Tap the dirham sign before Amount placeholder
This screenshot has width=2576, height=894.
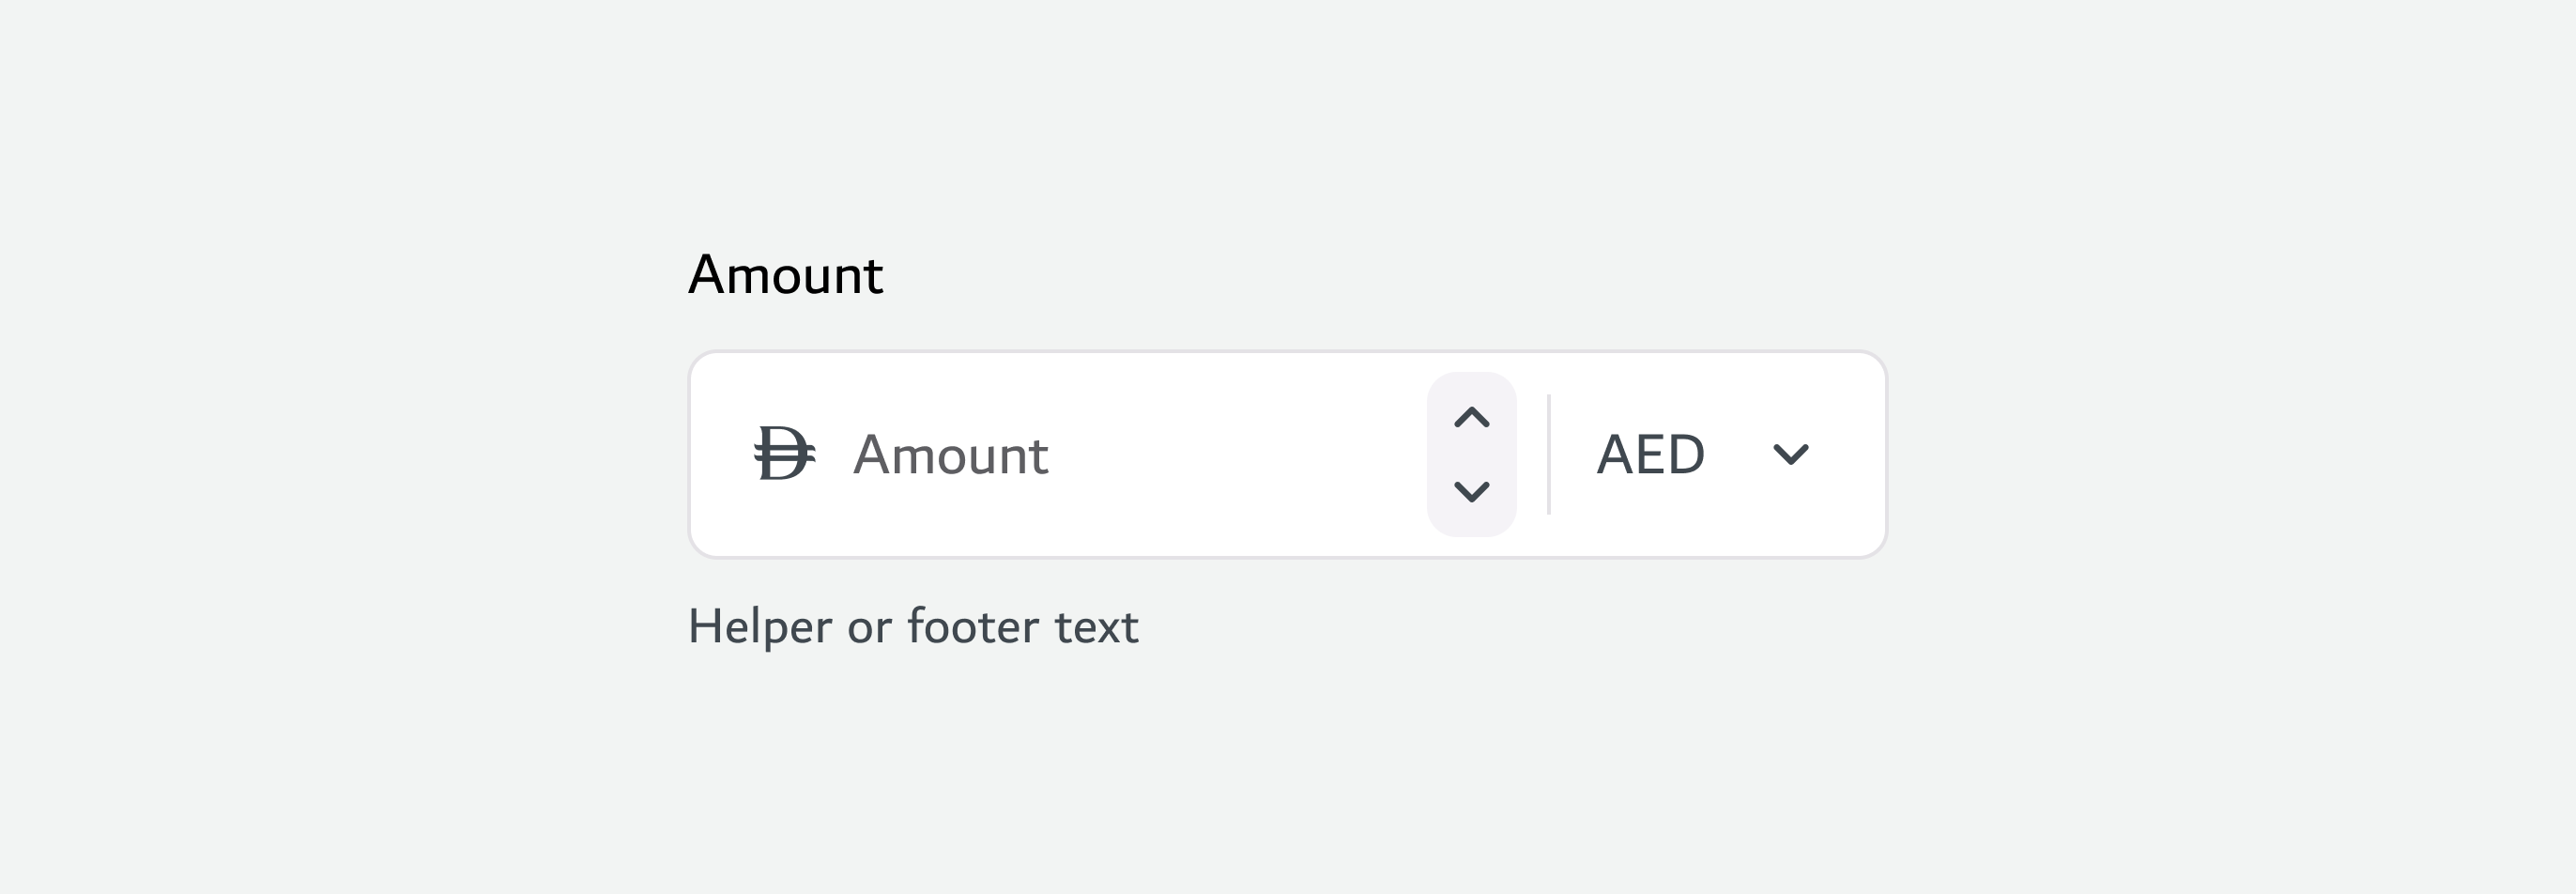pyautogui.click(x=784, y=454)
